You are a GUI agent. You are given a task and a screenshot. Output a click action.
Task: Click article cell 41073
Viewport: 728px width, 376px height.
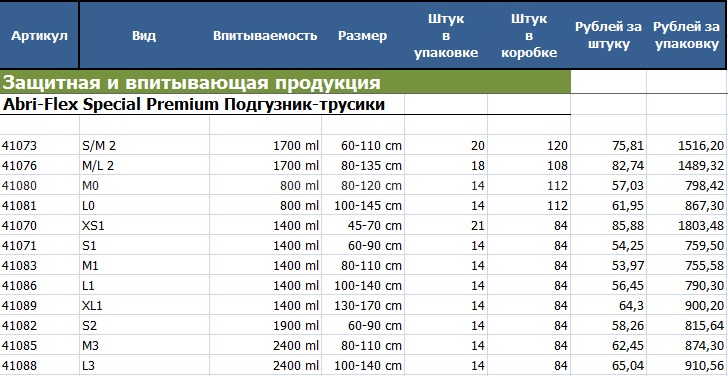click(x=39, y=146)
